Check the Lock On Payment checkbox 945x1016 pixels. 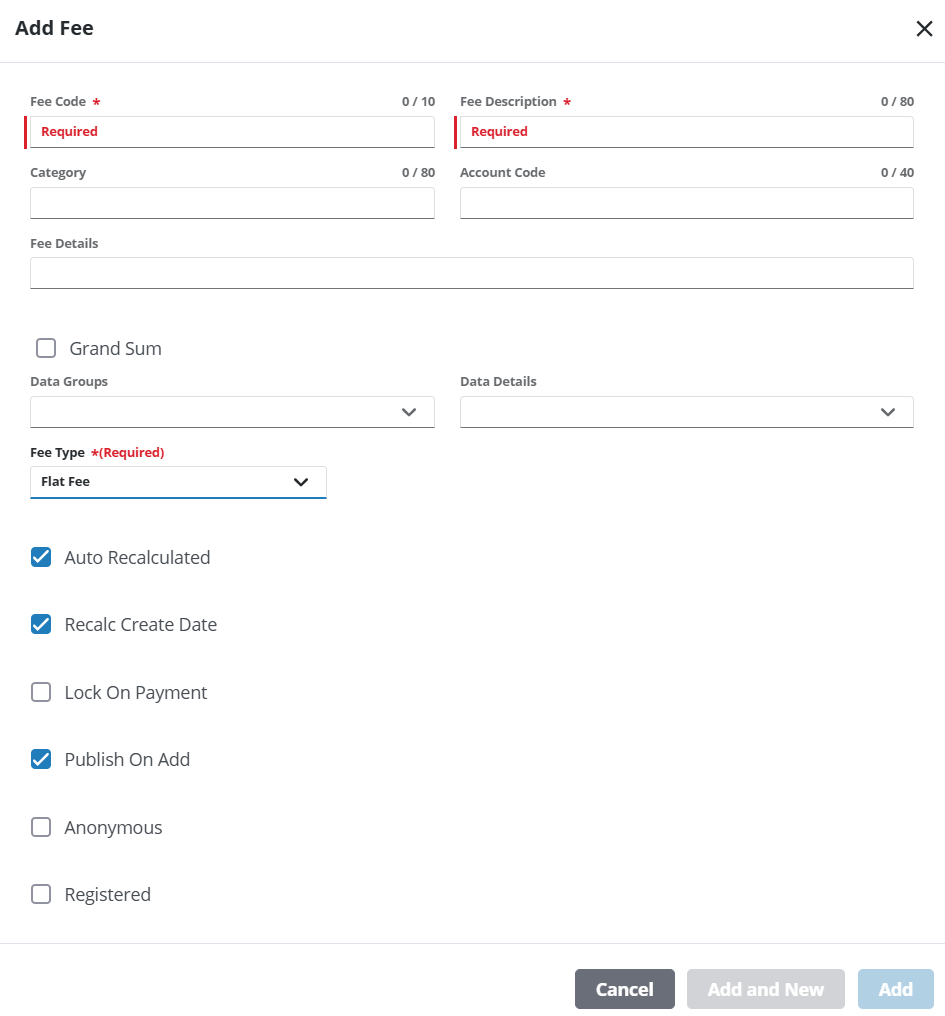tap(41, 693)
